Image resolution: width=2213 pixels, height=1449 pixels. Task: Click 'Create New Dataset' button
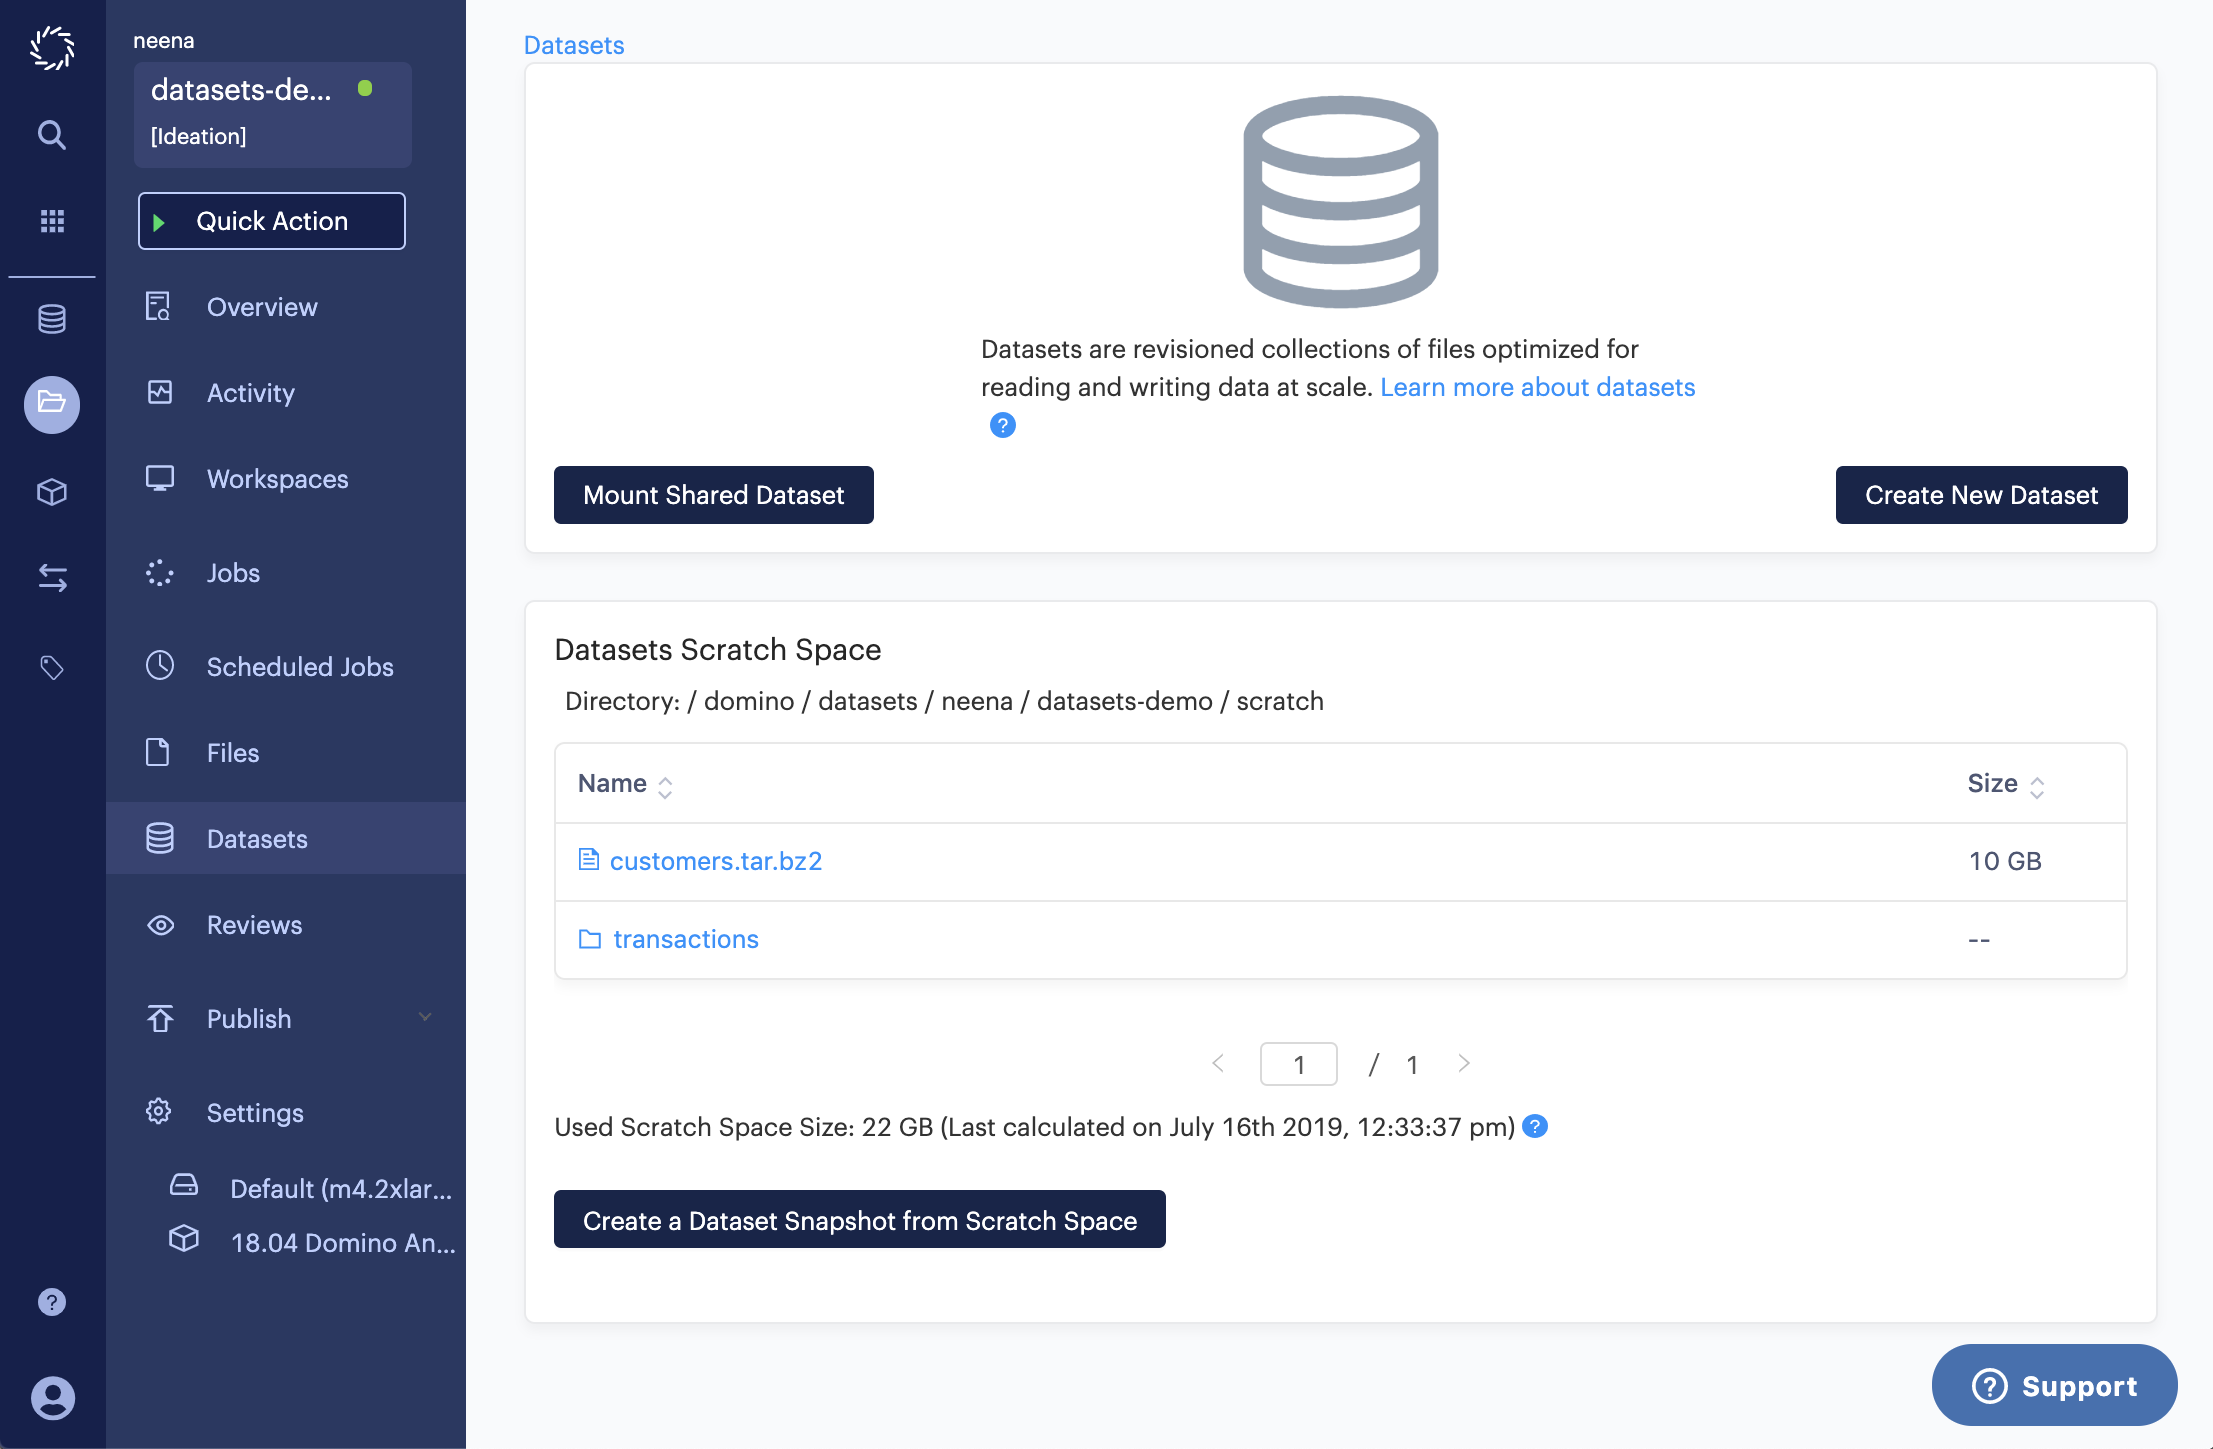pyautogui.click(x=1980, y=495)
